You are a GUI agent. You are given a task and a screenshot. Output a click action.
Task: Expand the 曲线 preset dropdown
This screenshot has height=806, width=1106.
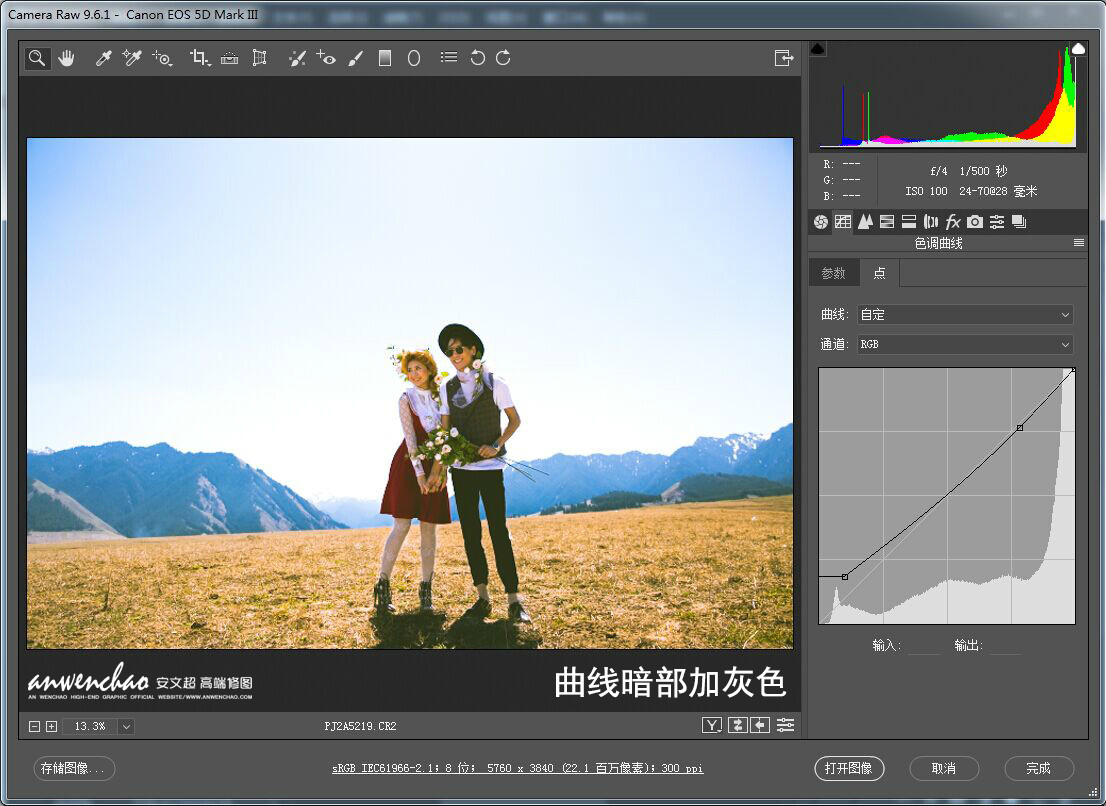(965, 315)
